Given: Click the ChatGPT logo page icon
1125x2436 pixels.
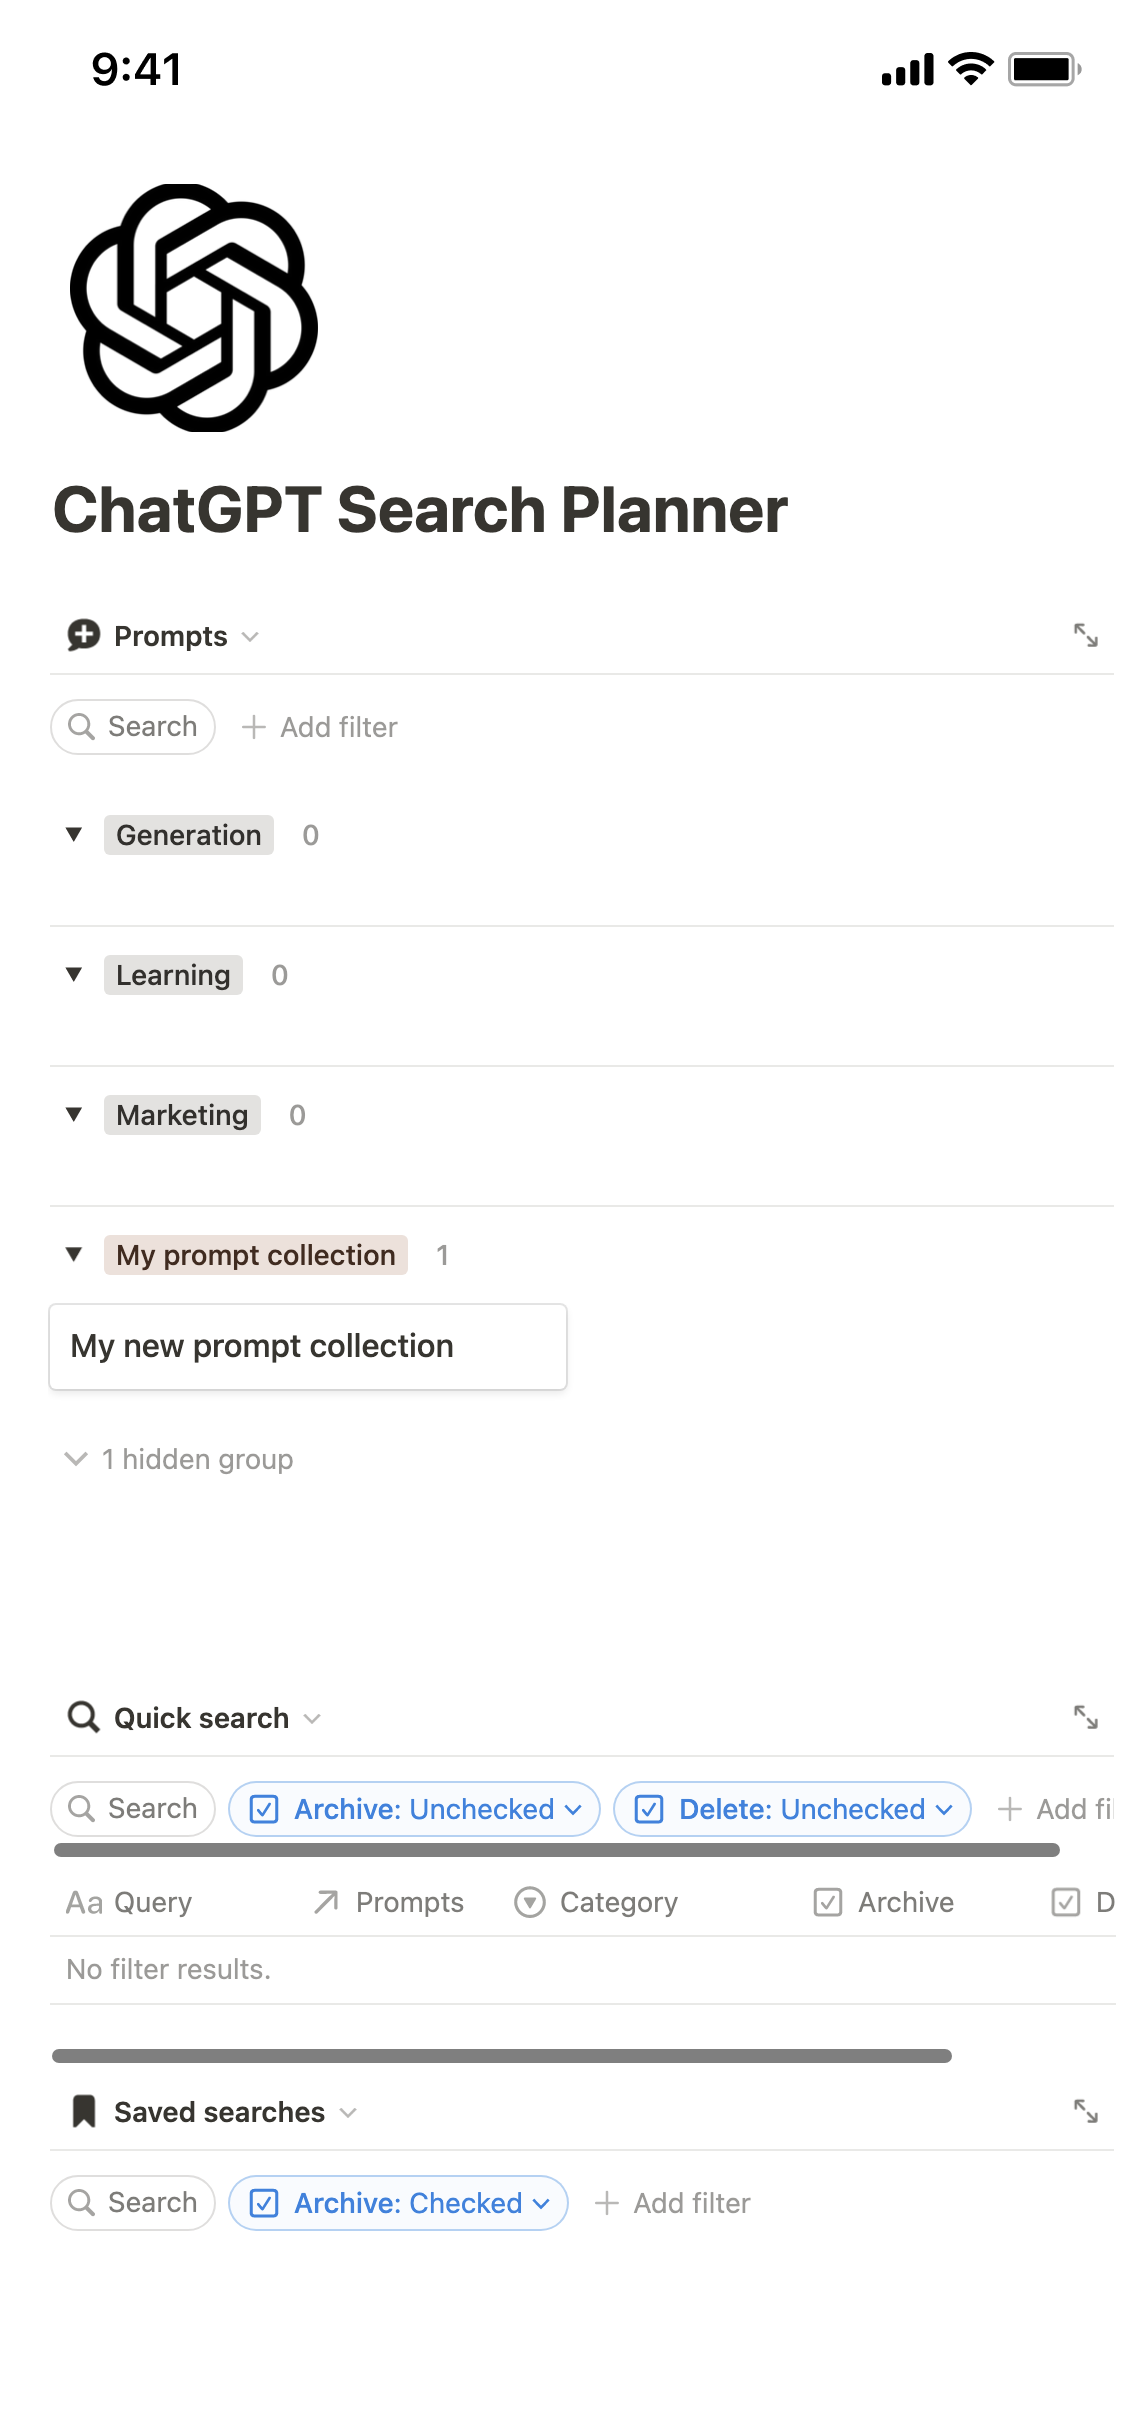Looking at the screenshot, I should pyautogui.click(x=194, y=308).
